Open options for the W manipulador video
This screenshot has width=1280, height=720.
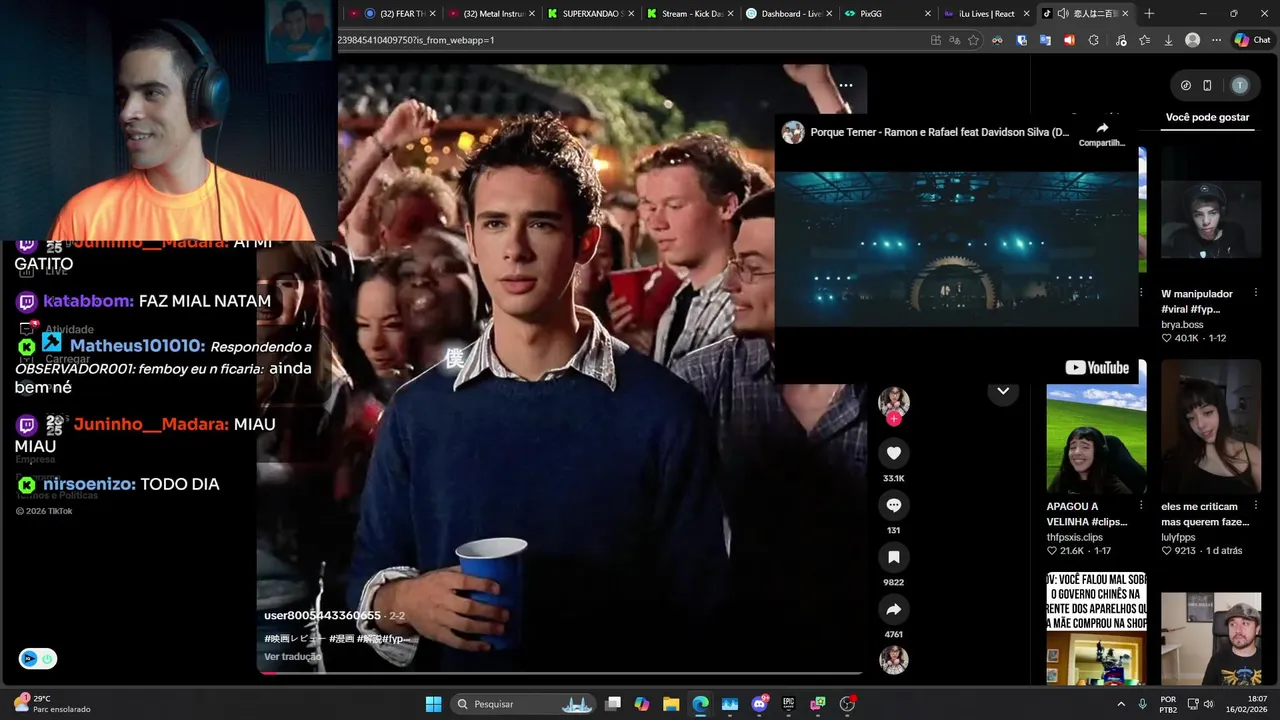pyautogui.click(x=1255, y=293)
